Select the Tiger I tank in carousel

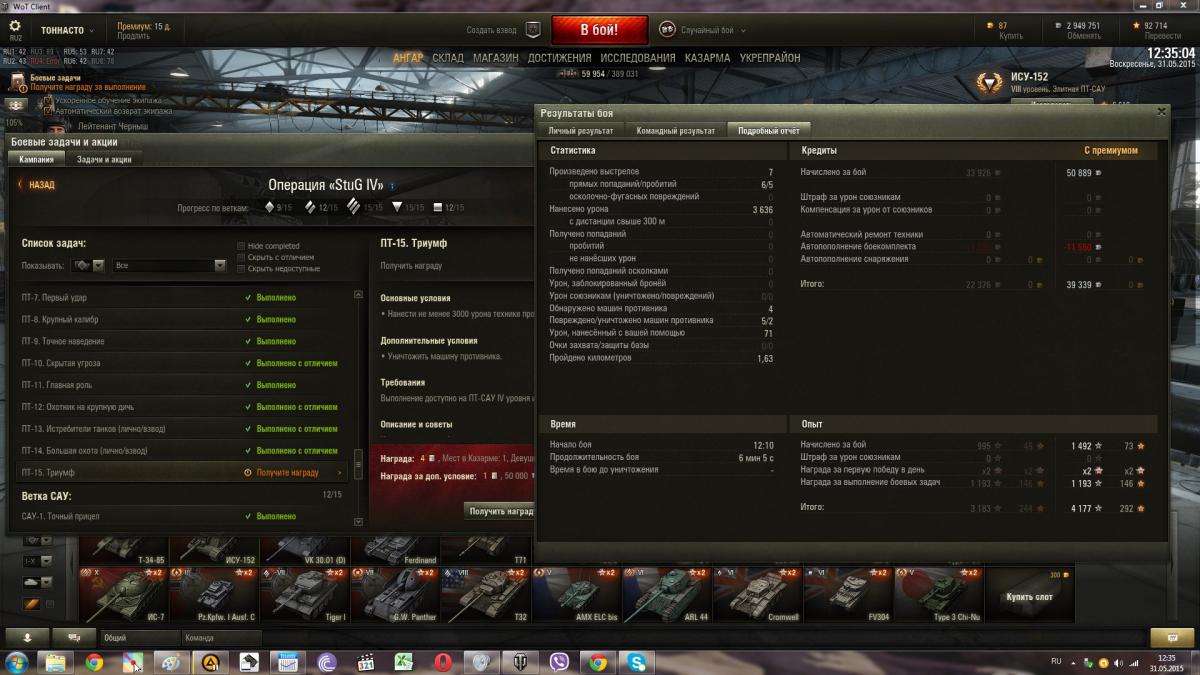coord(305,596)
